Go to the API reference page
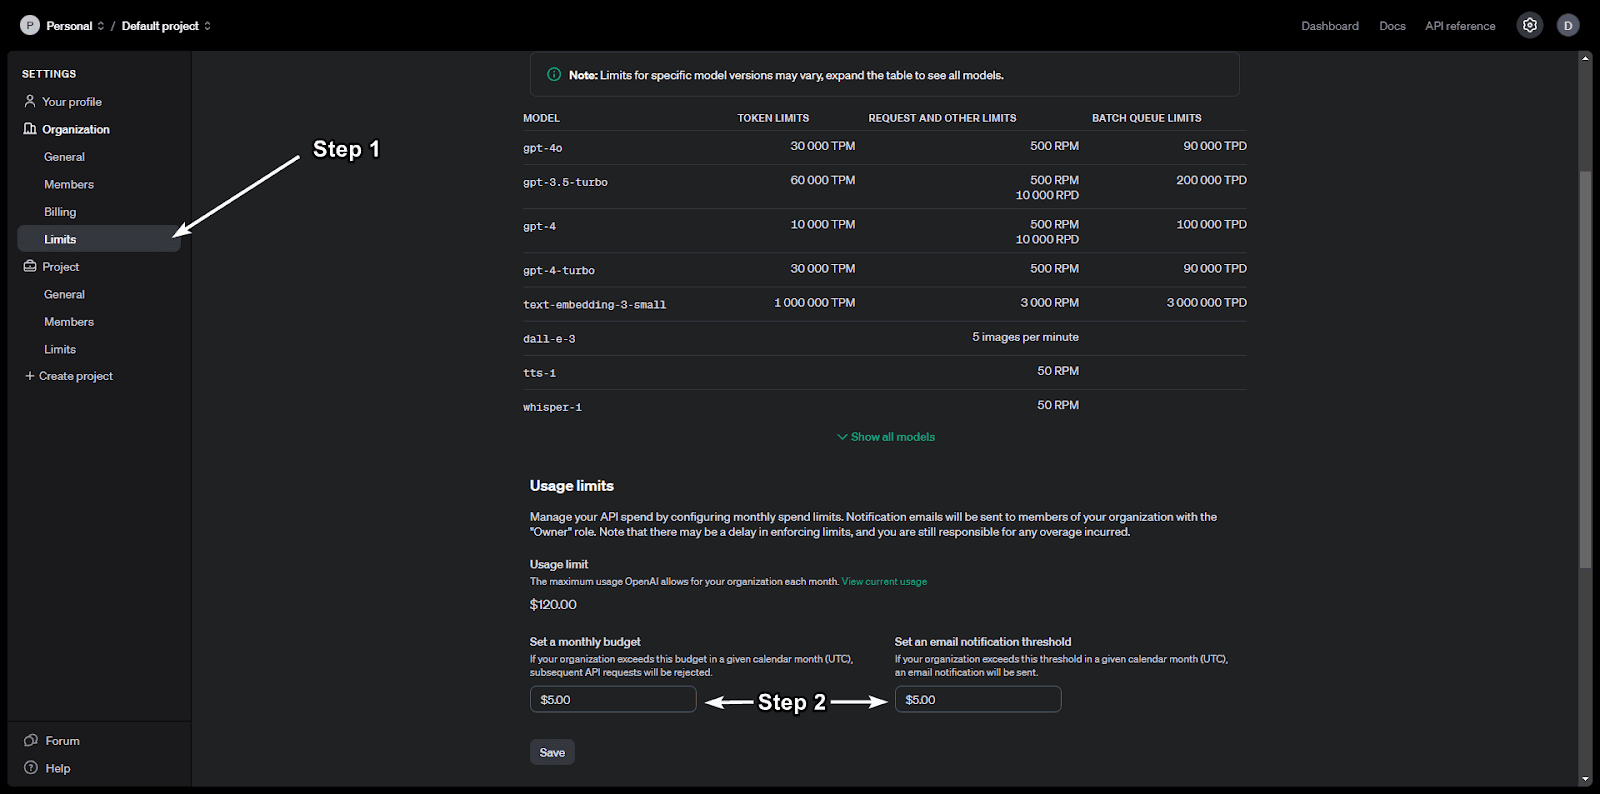Viewport: 1600px width, 794px height. click(1460, 26)
